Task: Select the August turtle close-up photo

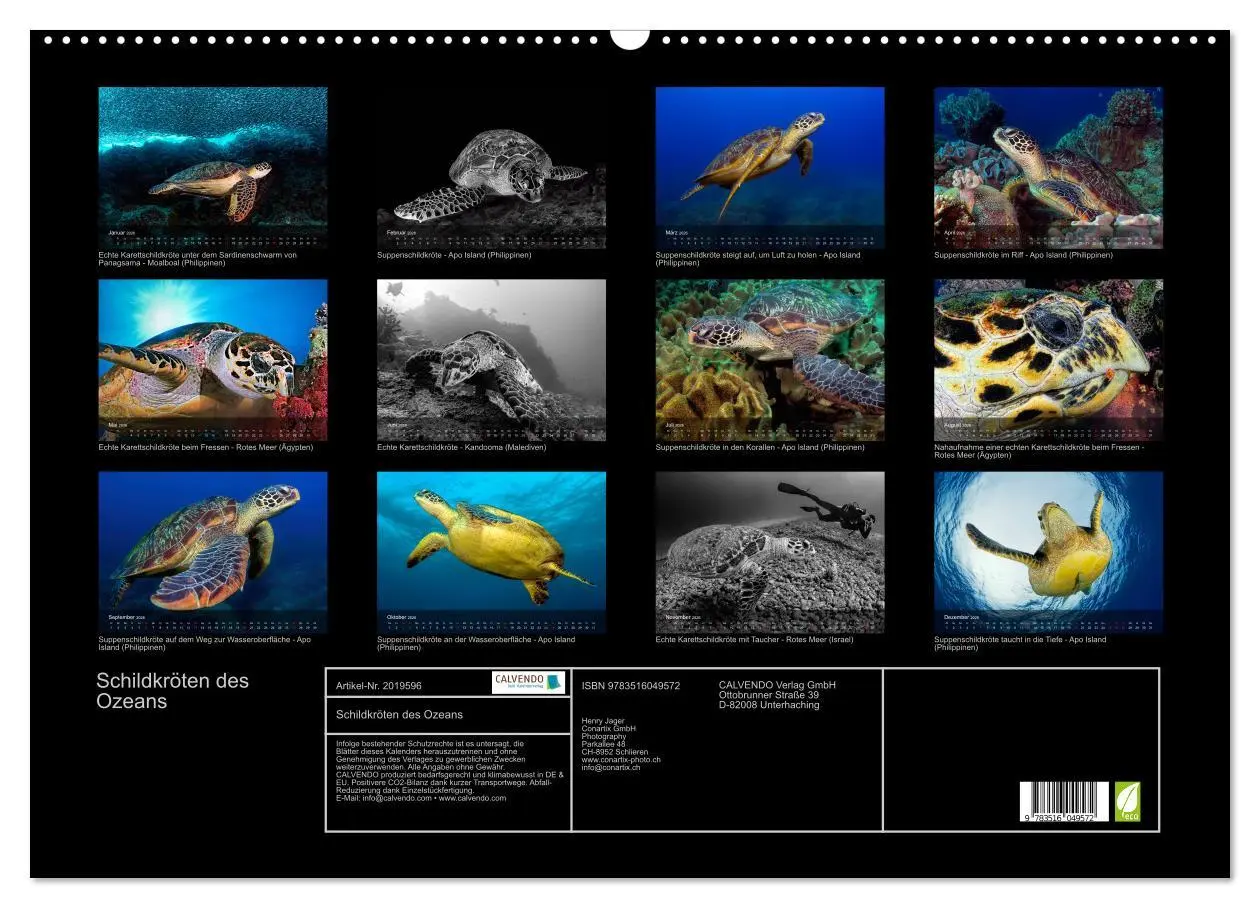Action: click(x=1046, y=360)
